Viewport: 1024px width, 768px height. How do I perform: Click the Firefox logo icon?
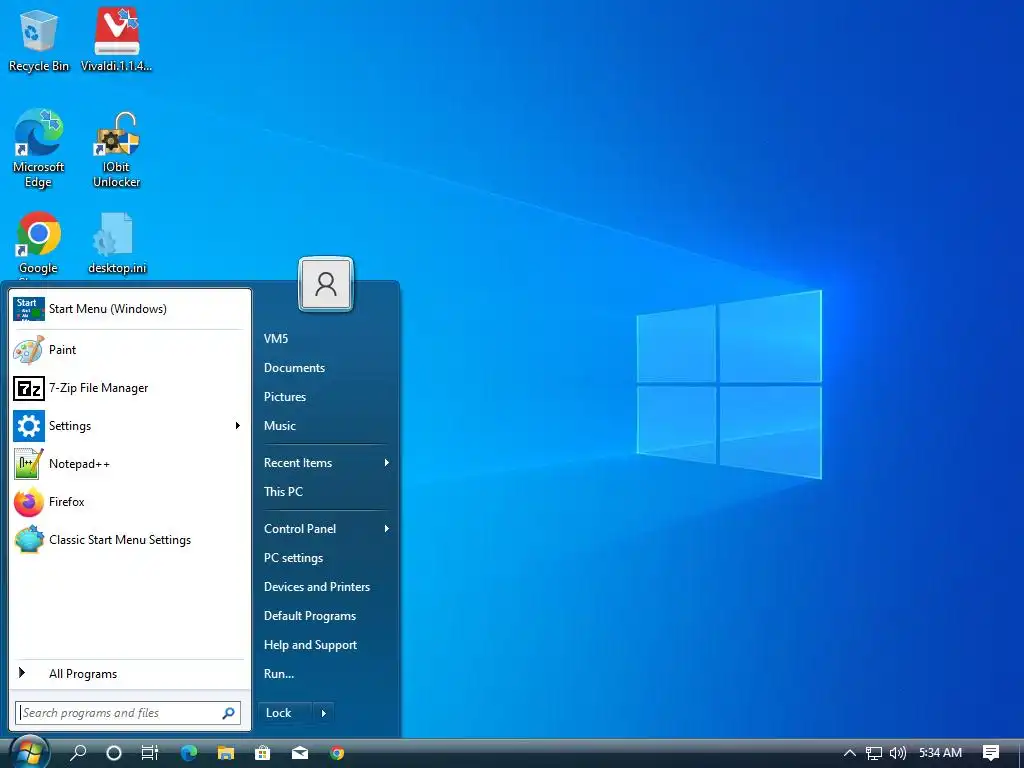tap(29, 502)
